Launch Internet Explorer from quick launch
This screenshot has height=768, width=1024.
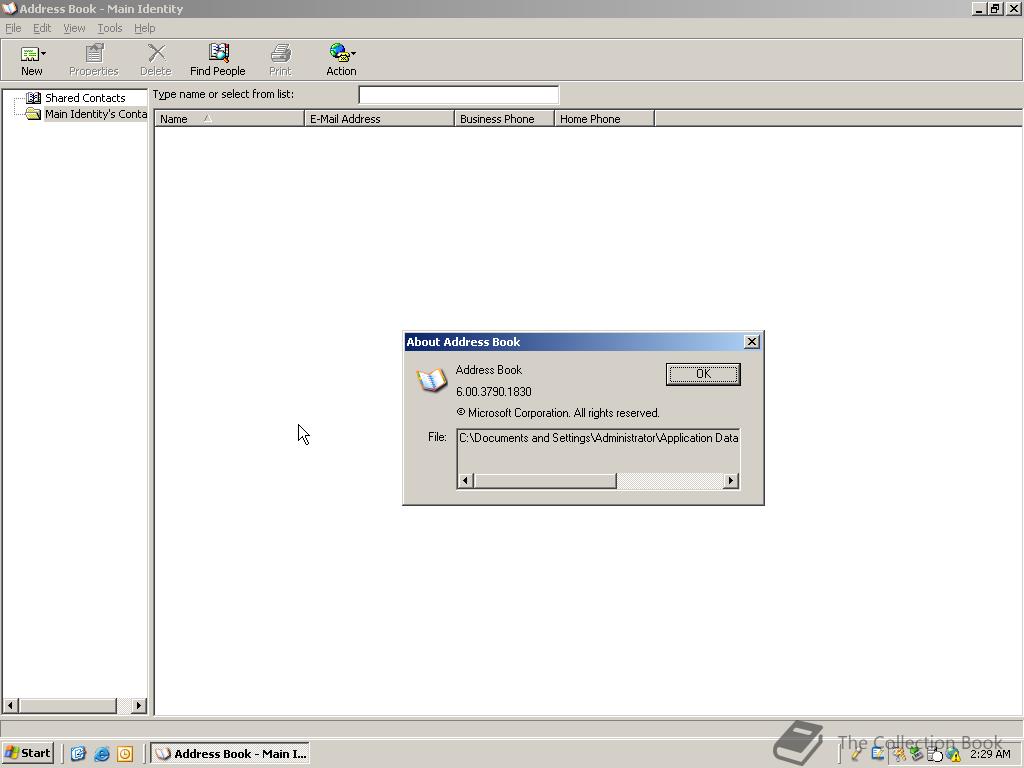tap(102, 754)
